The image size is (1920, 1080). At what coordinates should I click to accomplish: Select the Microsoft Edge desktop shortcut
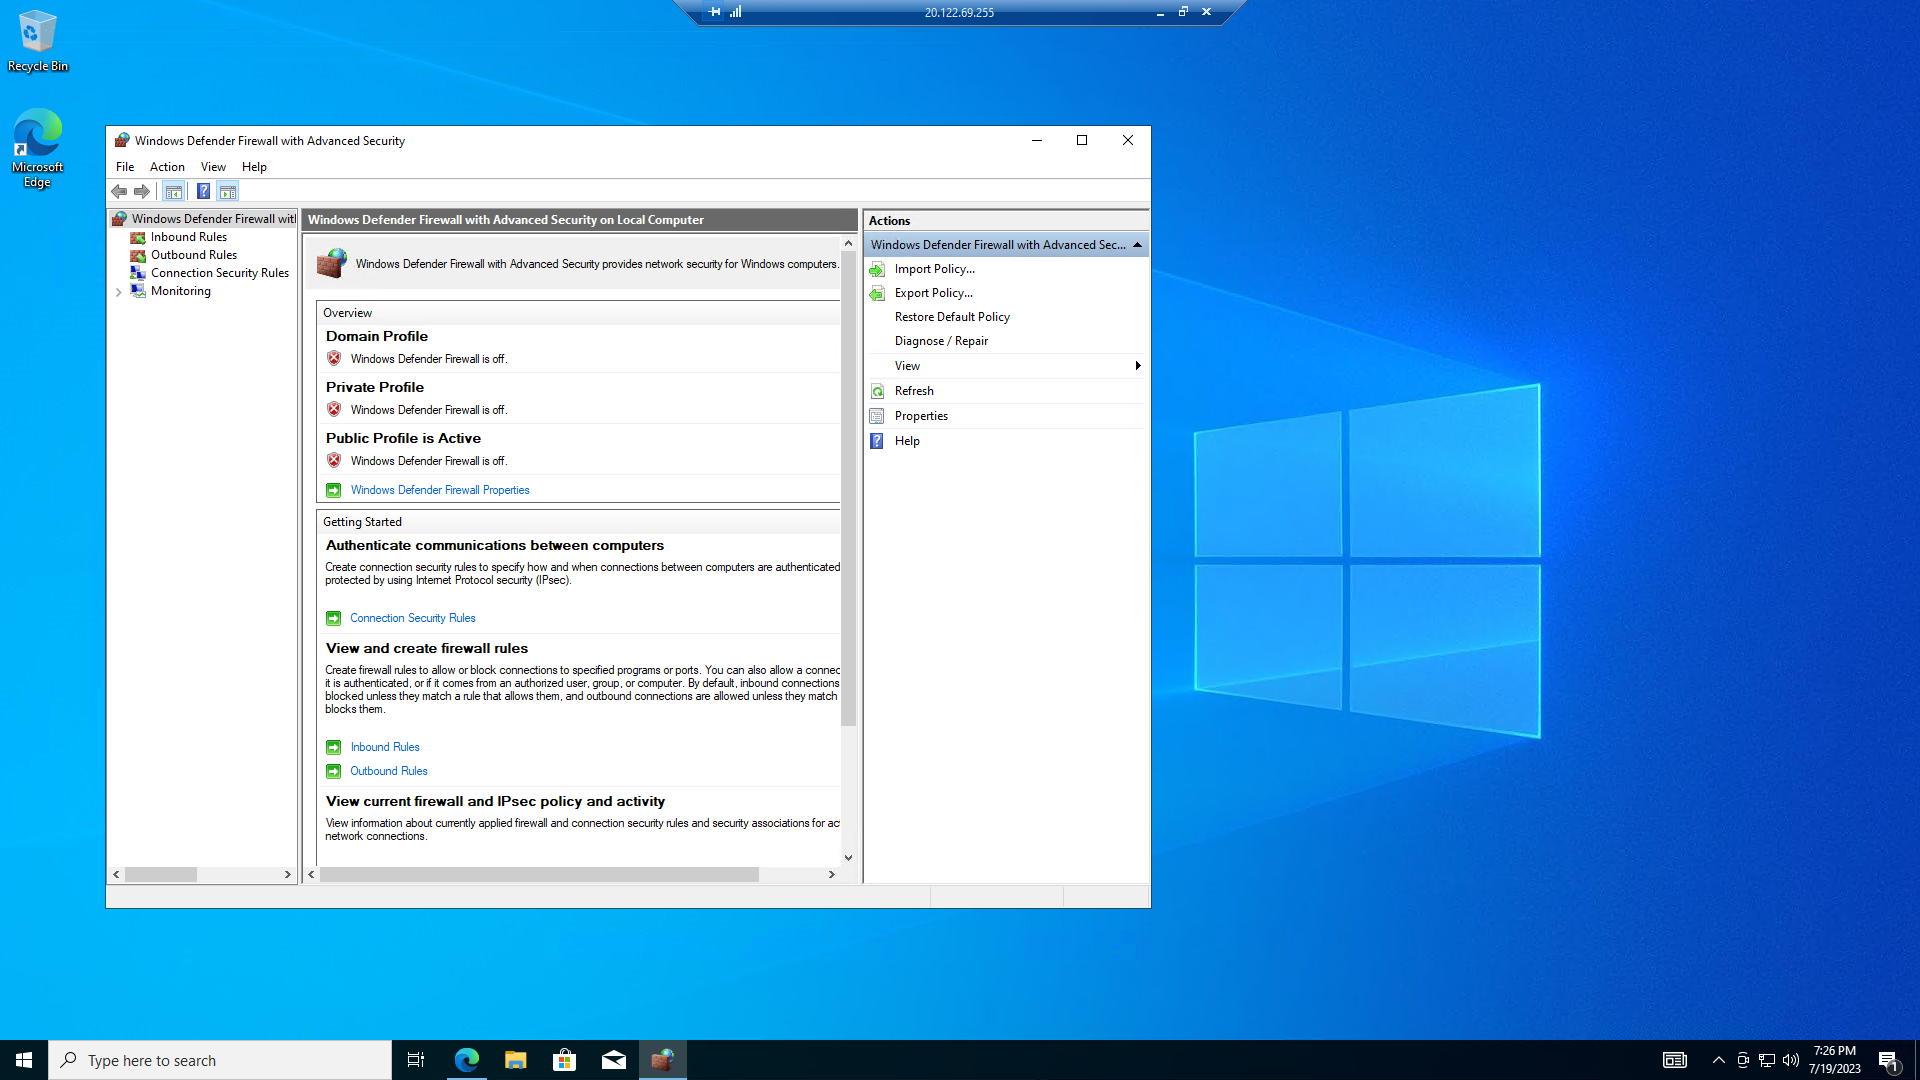(x=38, y=148)
